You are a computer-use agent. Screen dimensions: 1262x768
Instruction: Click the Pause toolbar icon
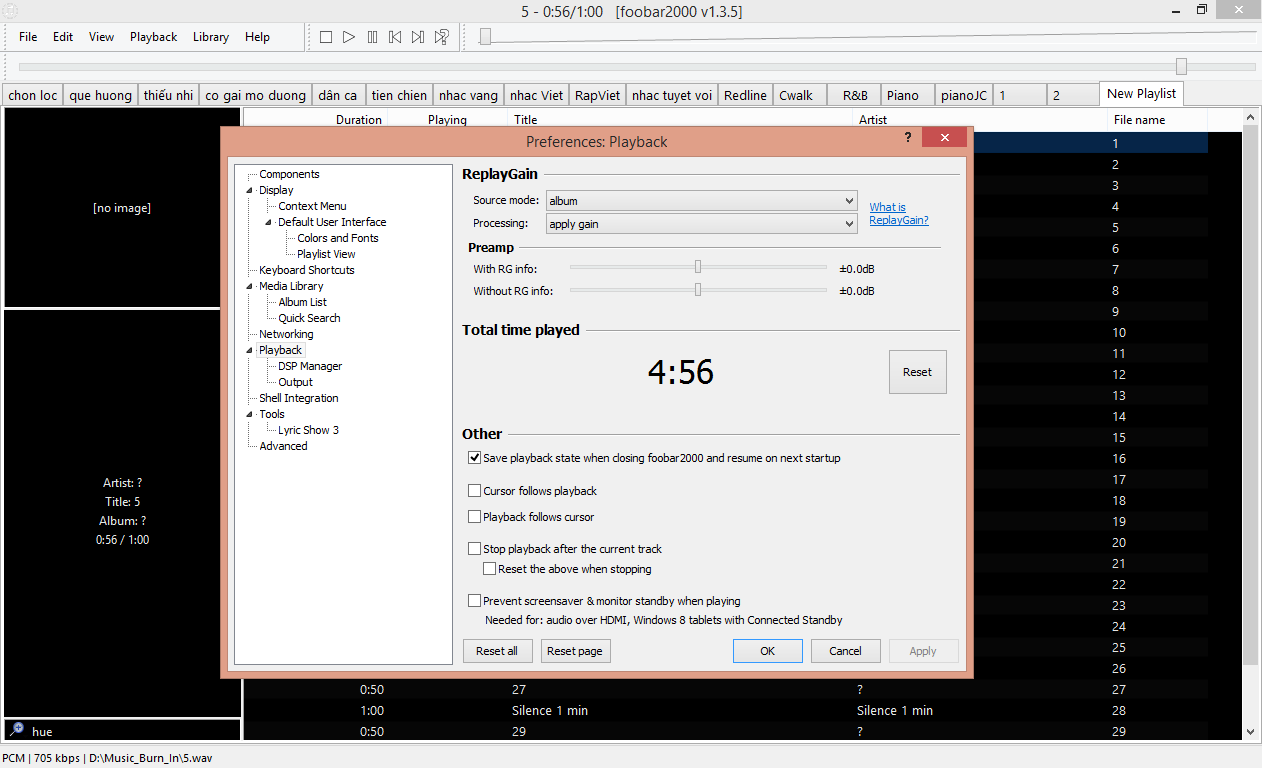(x=372, y=37)
